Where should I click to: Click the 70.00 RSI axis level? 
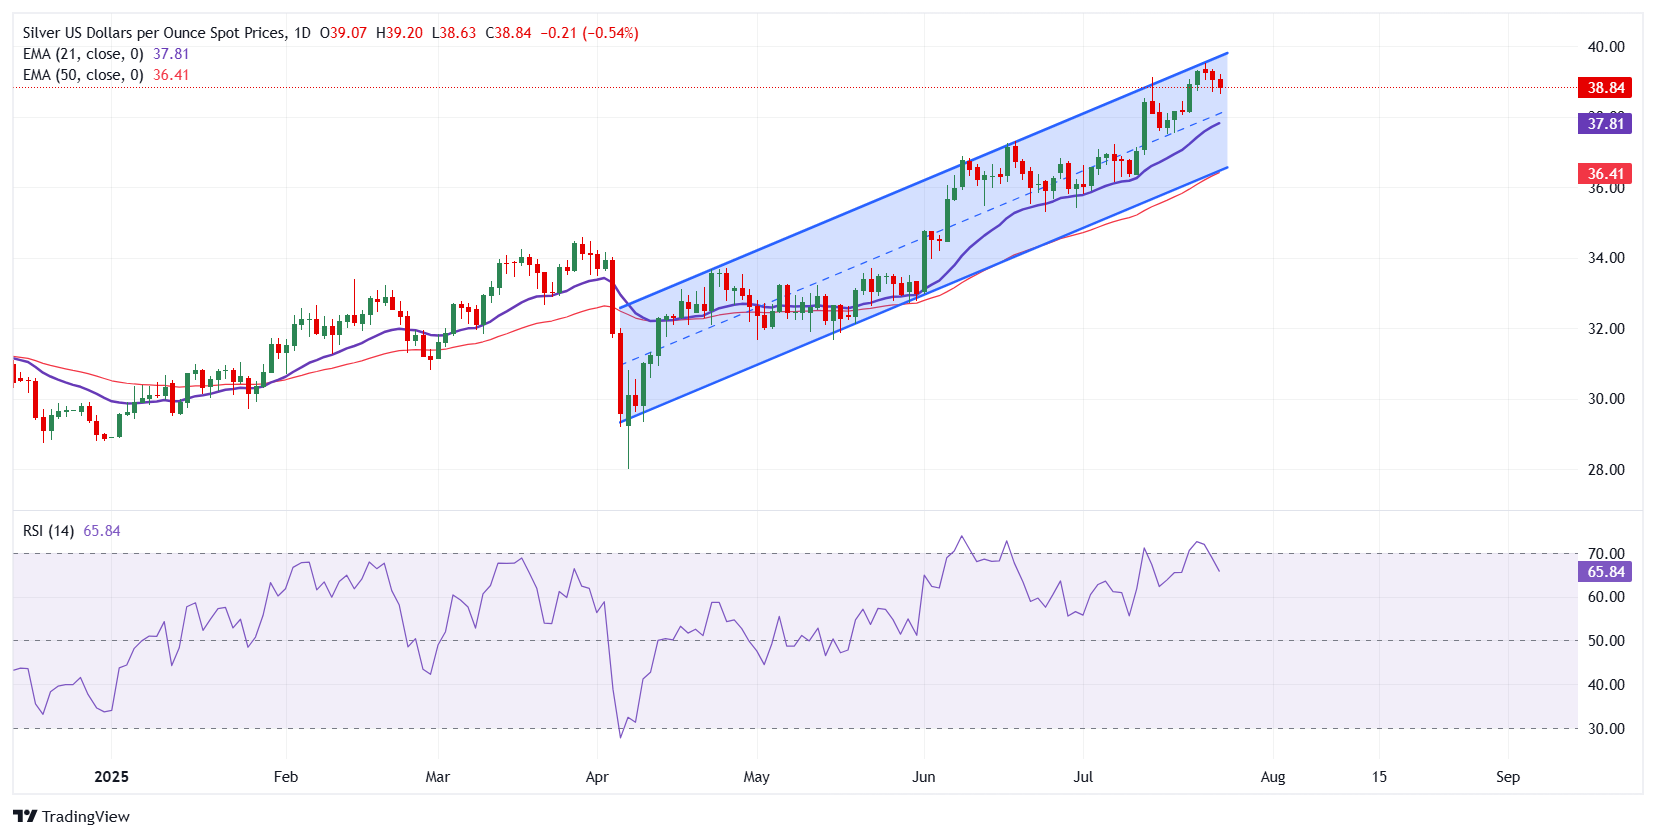[x=1605, y=553]
